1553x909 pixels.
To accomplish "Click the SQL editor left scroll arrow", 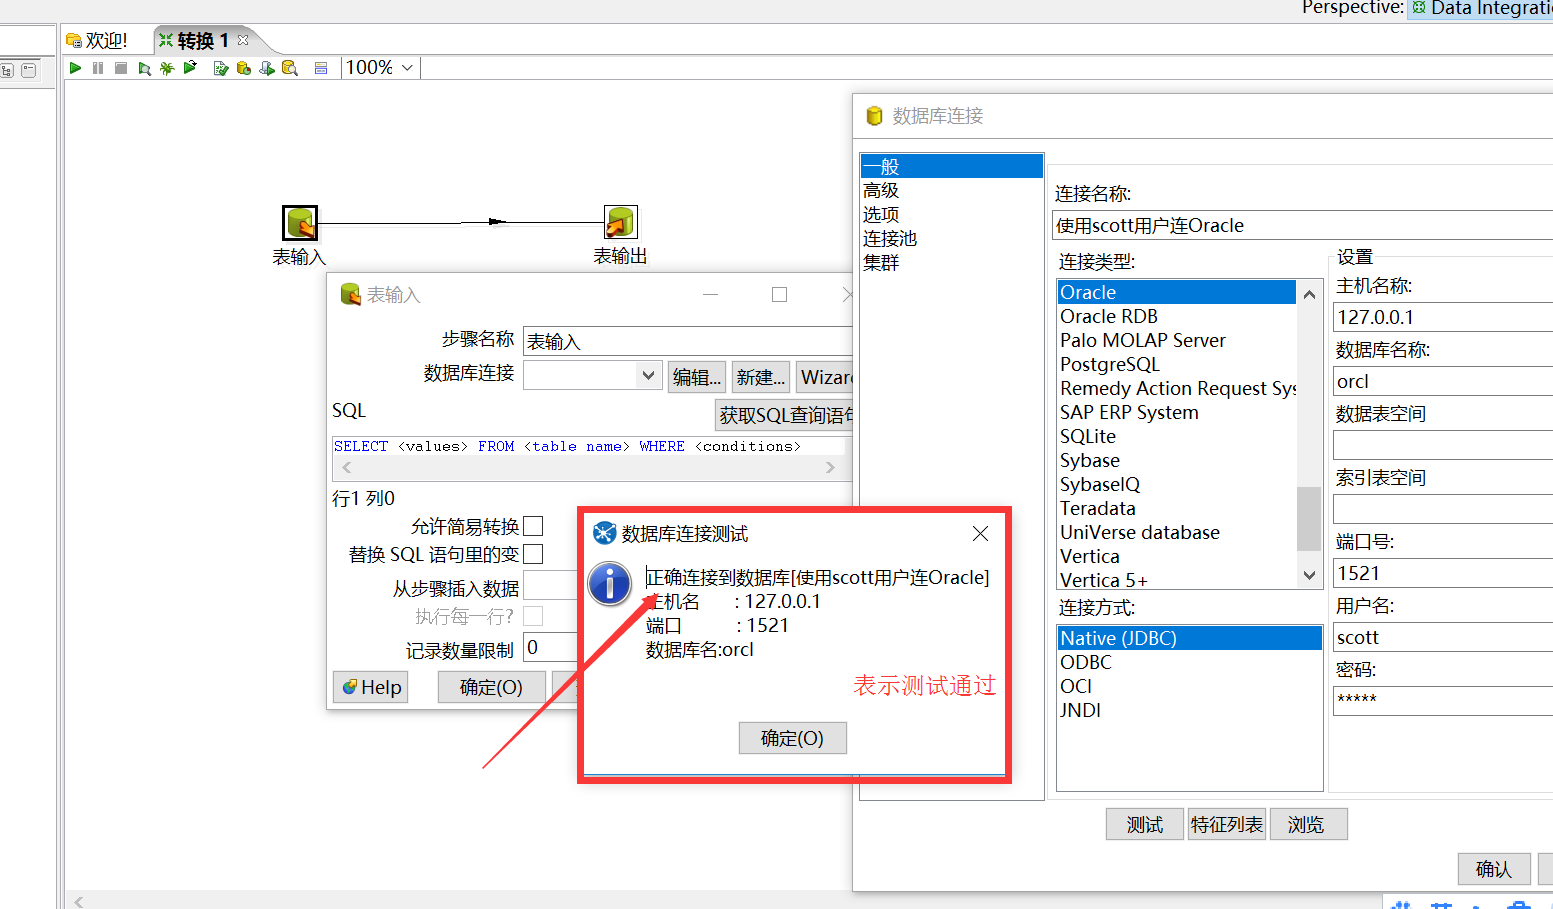I will [x=347, y=467].
